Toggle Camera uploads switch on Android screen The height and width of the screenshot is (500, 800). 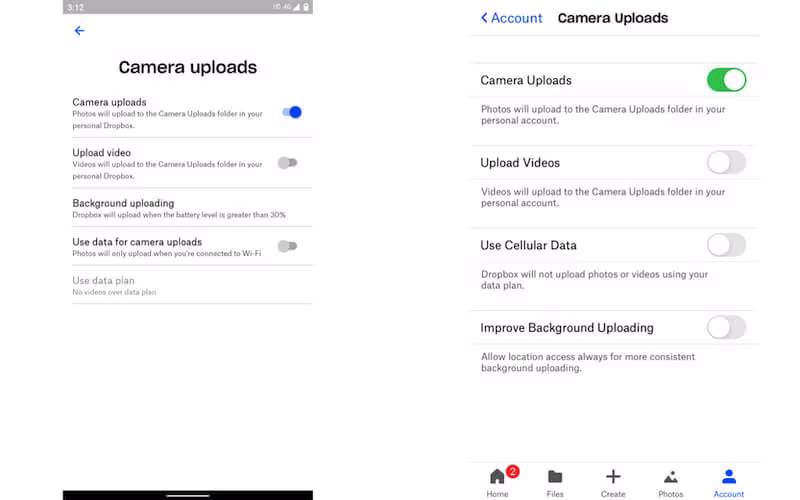click(292, 112)
